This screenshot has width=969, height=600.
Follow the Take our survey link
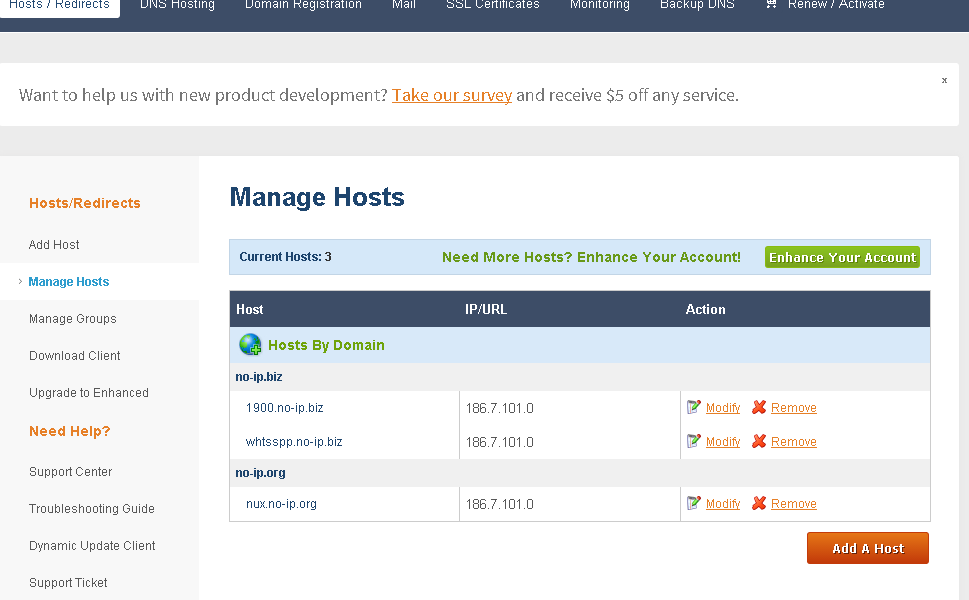[452, 95]
